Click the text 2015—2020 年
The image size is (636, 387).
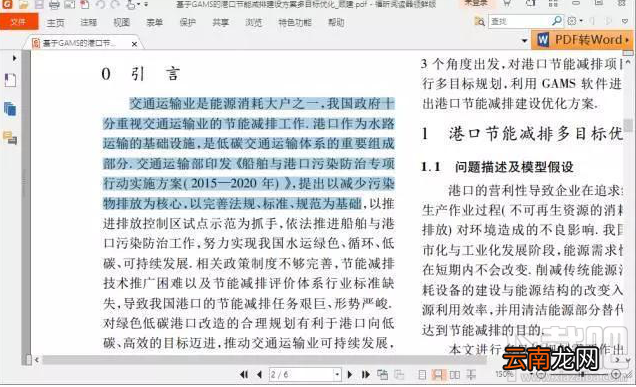tap(235, 183)
